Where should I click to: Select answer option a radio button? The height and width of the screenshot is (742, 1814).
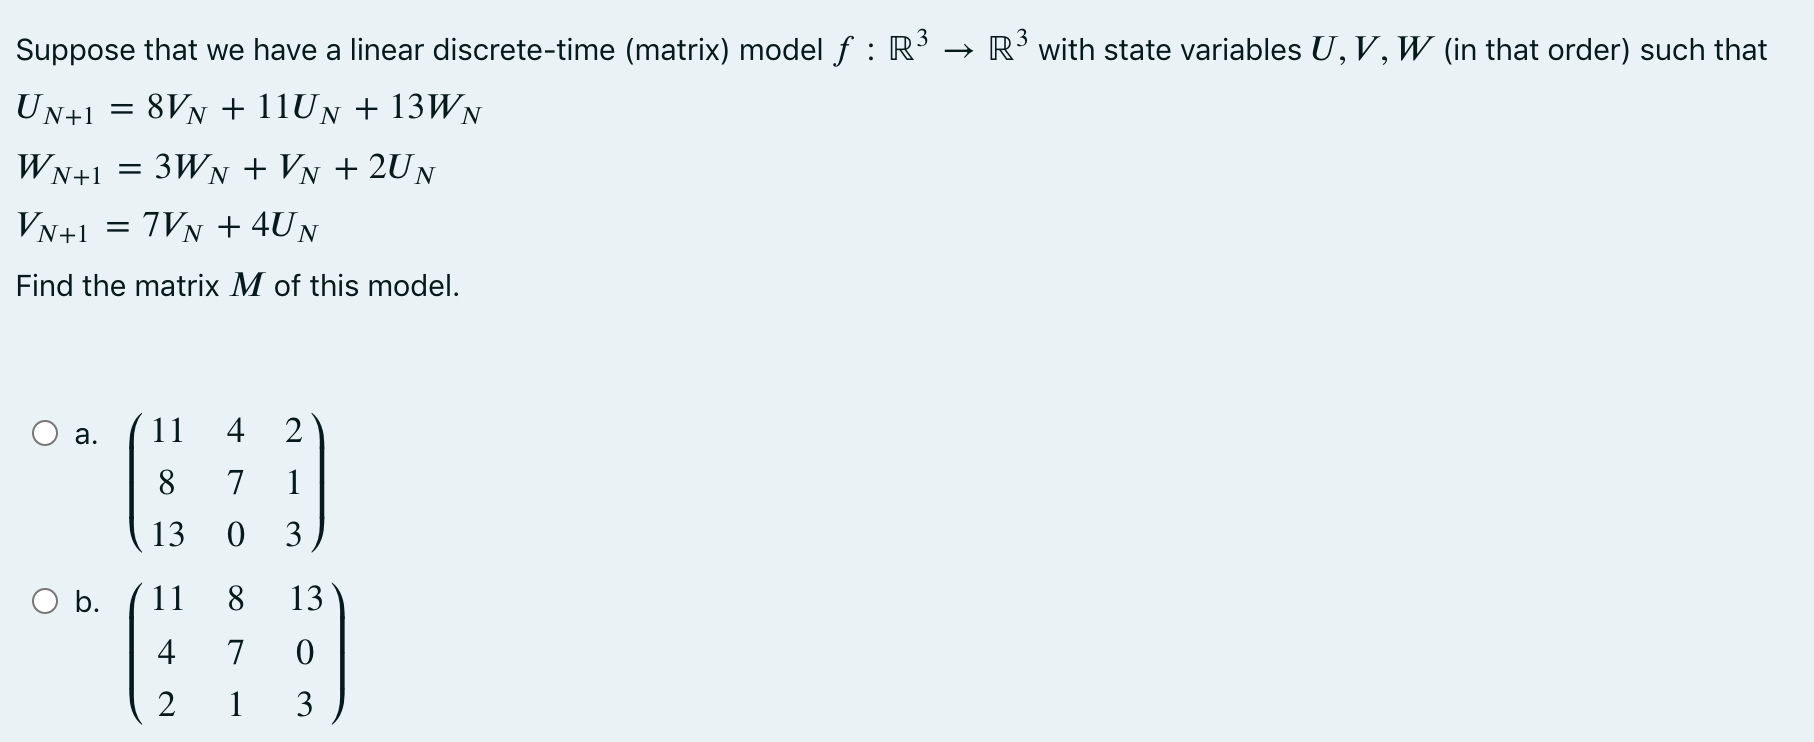point(44,432)
